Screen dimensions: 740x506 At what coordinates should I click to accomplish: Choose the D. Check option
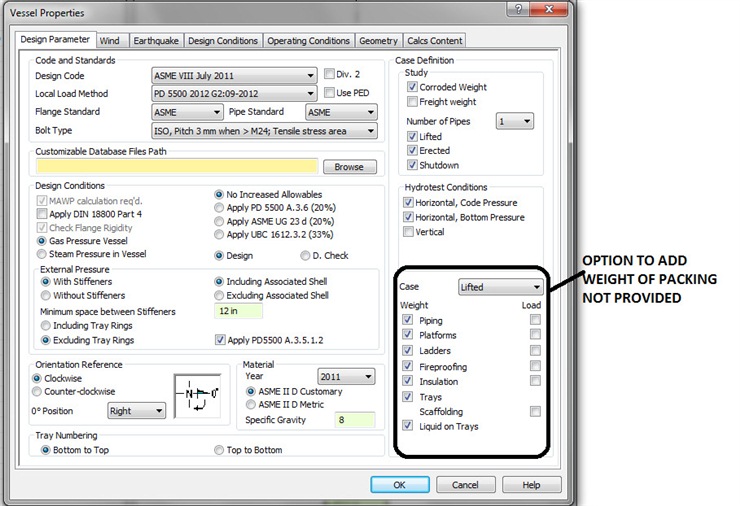pos(305,255)
